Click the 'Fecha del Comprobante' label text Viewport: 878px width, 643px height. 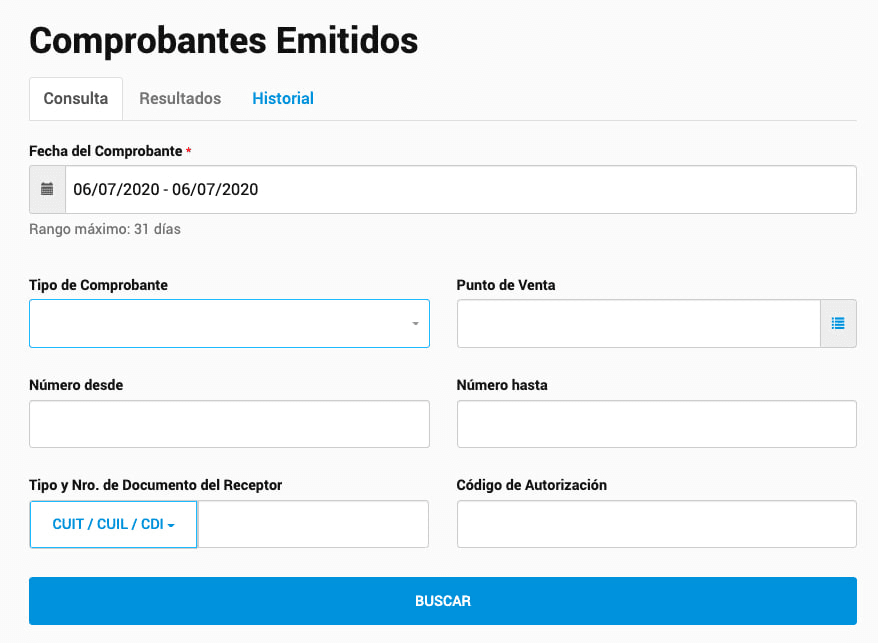pos(105,151)
